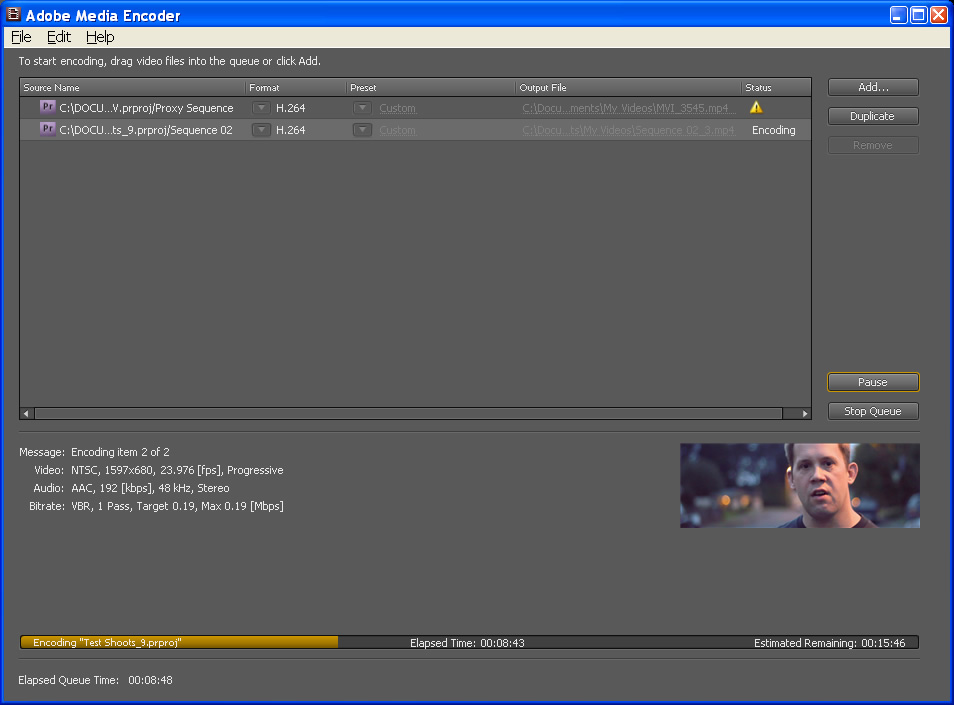Screen dimensions: 954x705
Task: Open the Custom preset link for Proxy Sequence
Action: [397, 108]
